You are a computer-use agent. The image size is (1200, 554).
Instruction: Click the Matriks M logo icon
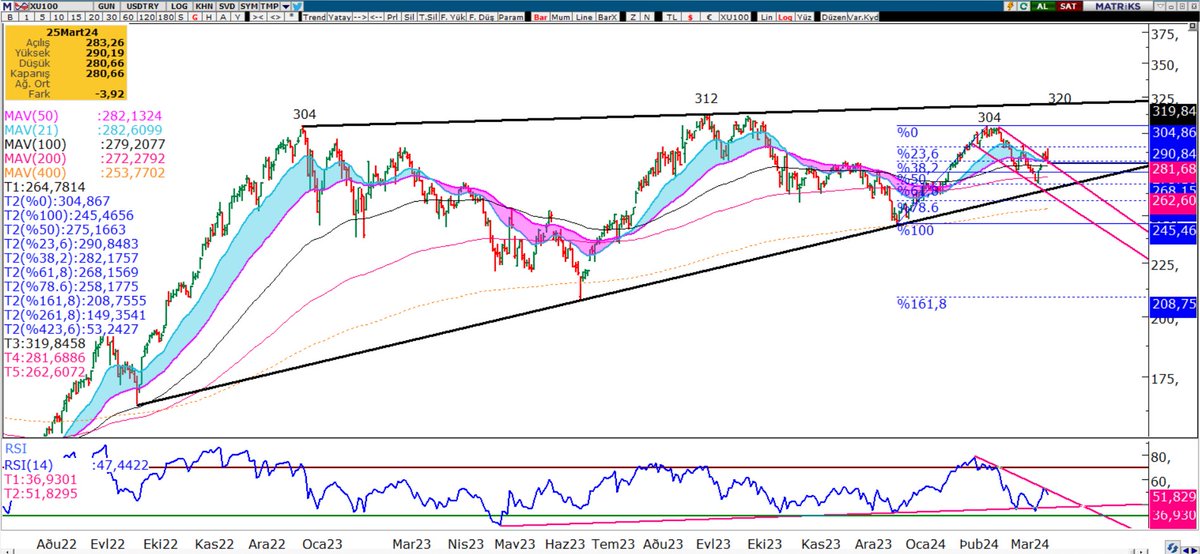tap(7, 6)
